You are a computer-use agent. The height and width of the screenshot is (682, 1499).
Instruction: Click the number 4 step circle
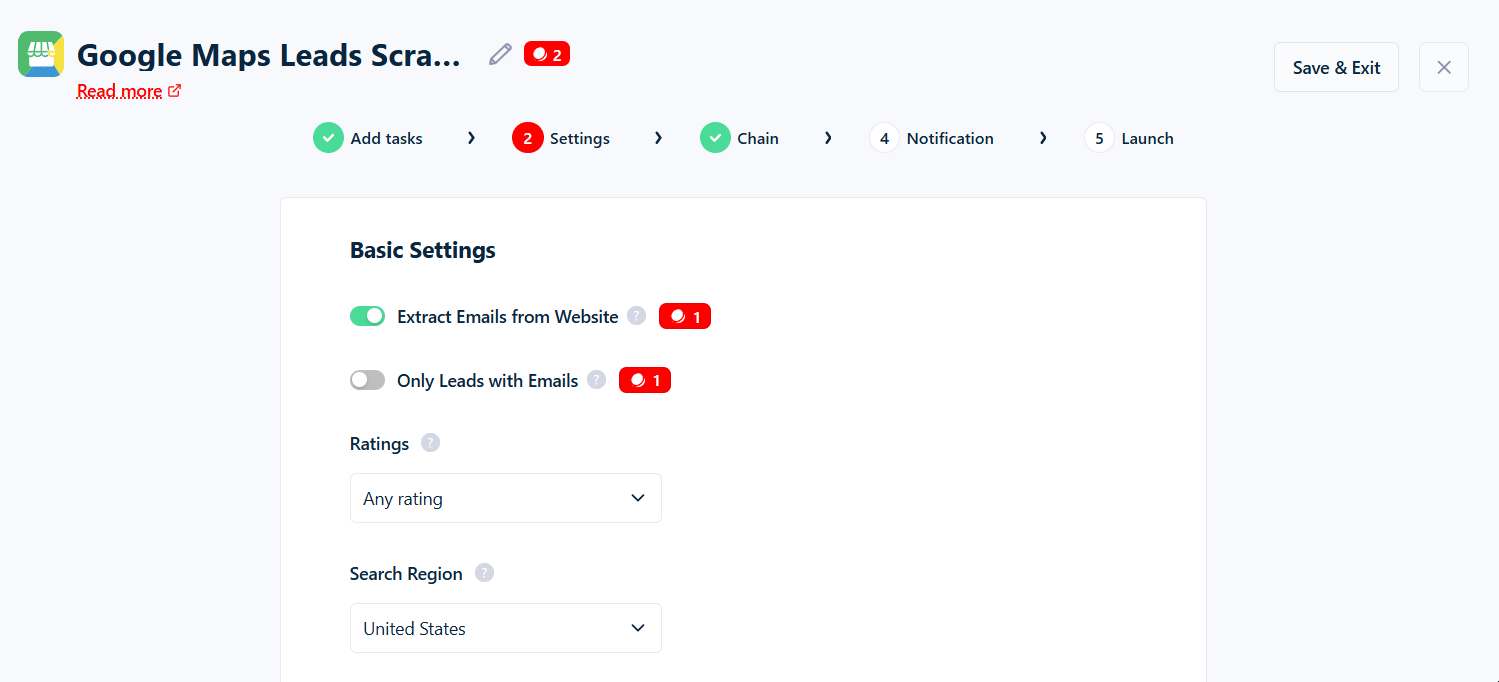pyautogui.click(x=884, y=138)
